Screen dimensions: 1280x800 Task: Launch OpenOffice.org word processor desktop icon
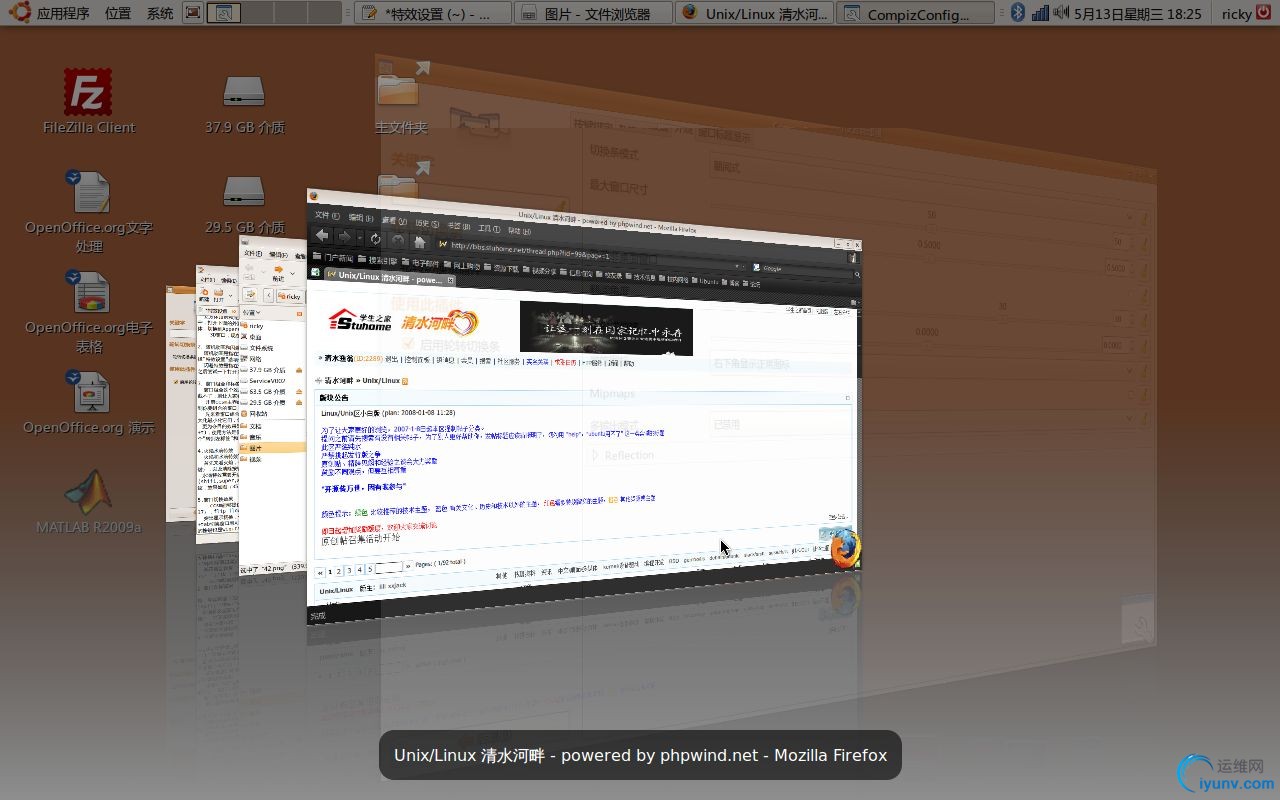(89, 211)
